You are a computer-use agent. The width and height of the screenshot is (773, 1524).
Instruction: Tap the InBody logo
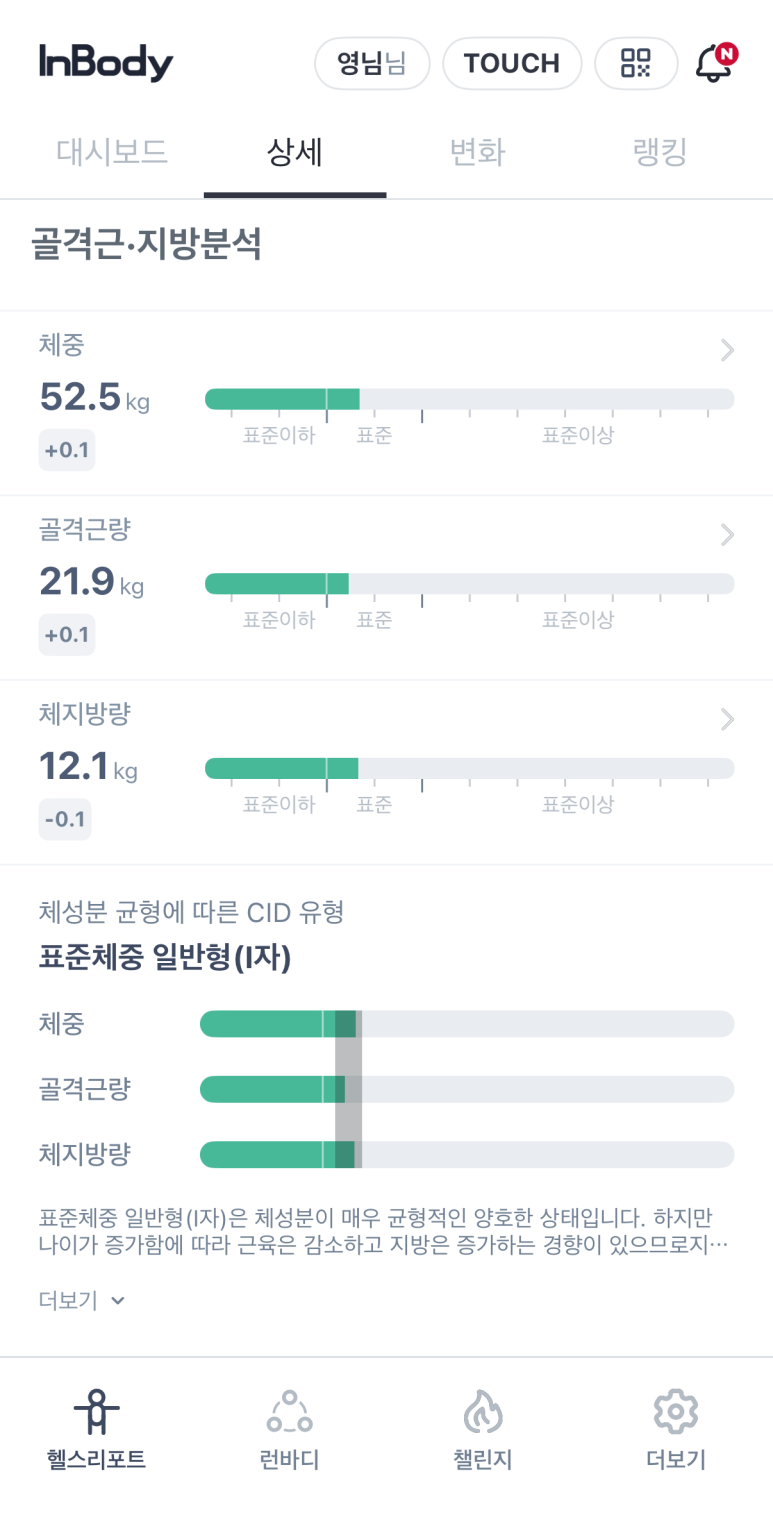(107, 63)
